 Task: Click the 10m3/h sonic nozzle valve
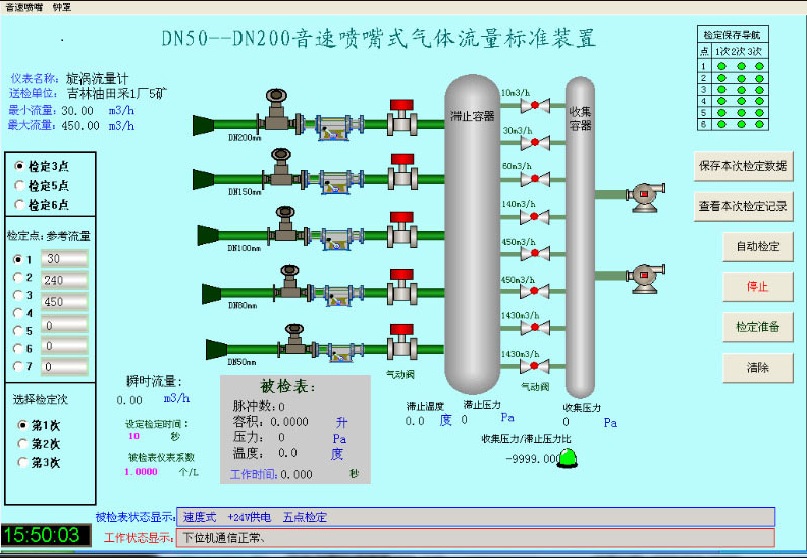(x=534, y=107)
